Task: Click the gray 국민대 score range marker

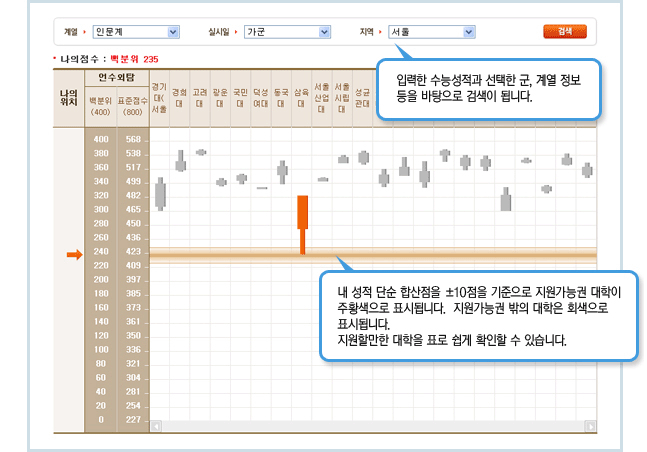Action: tap(241, 178)
